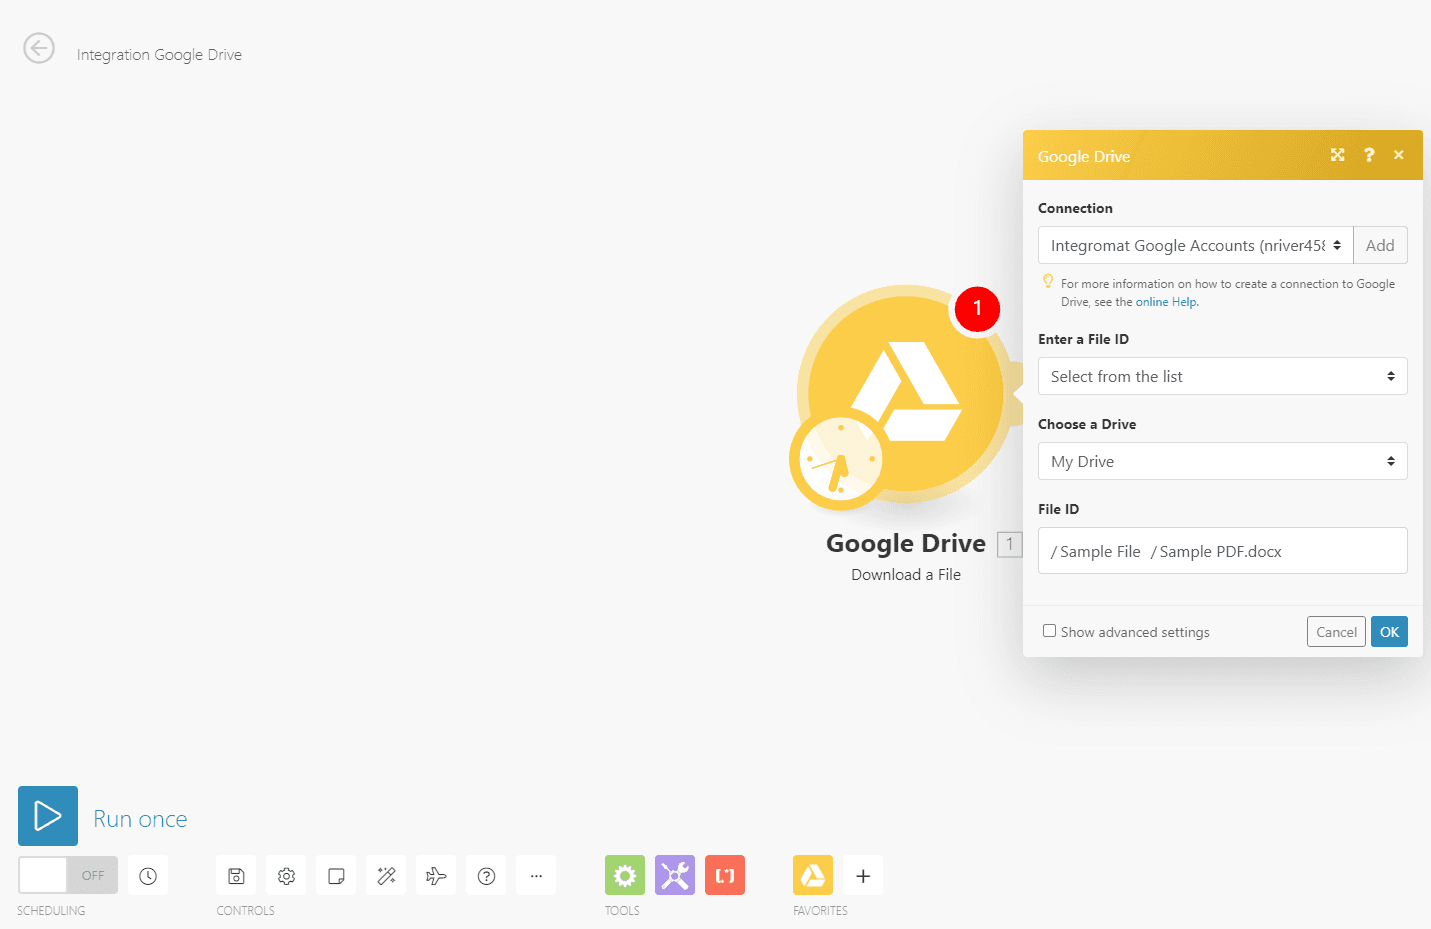1431x929 pixels.
Task: Go back using the arrow icon
Action: click(39, 48)
